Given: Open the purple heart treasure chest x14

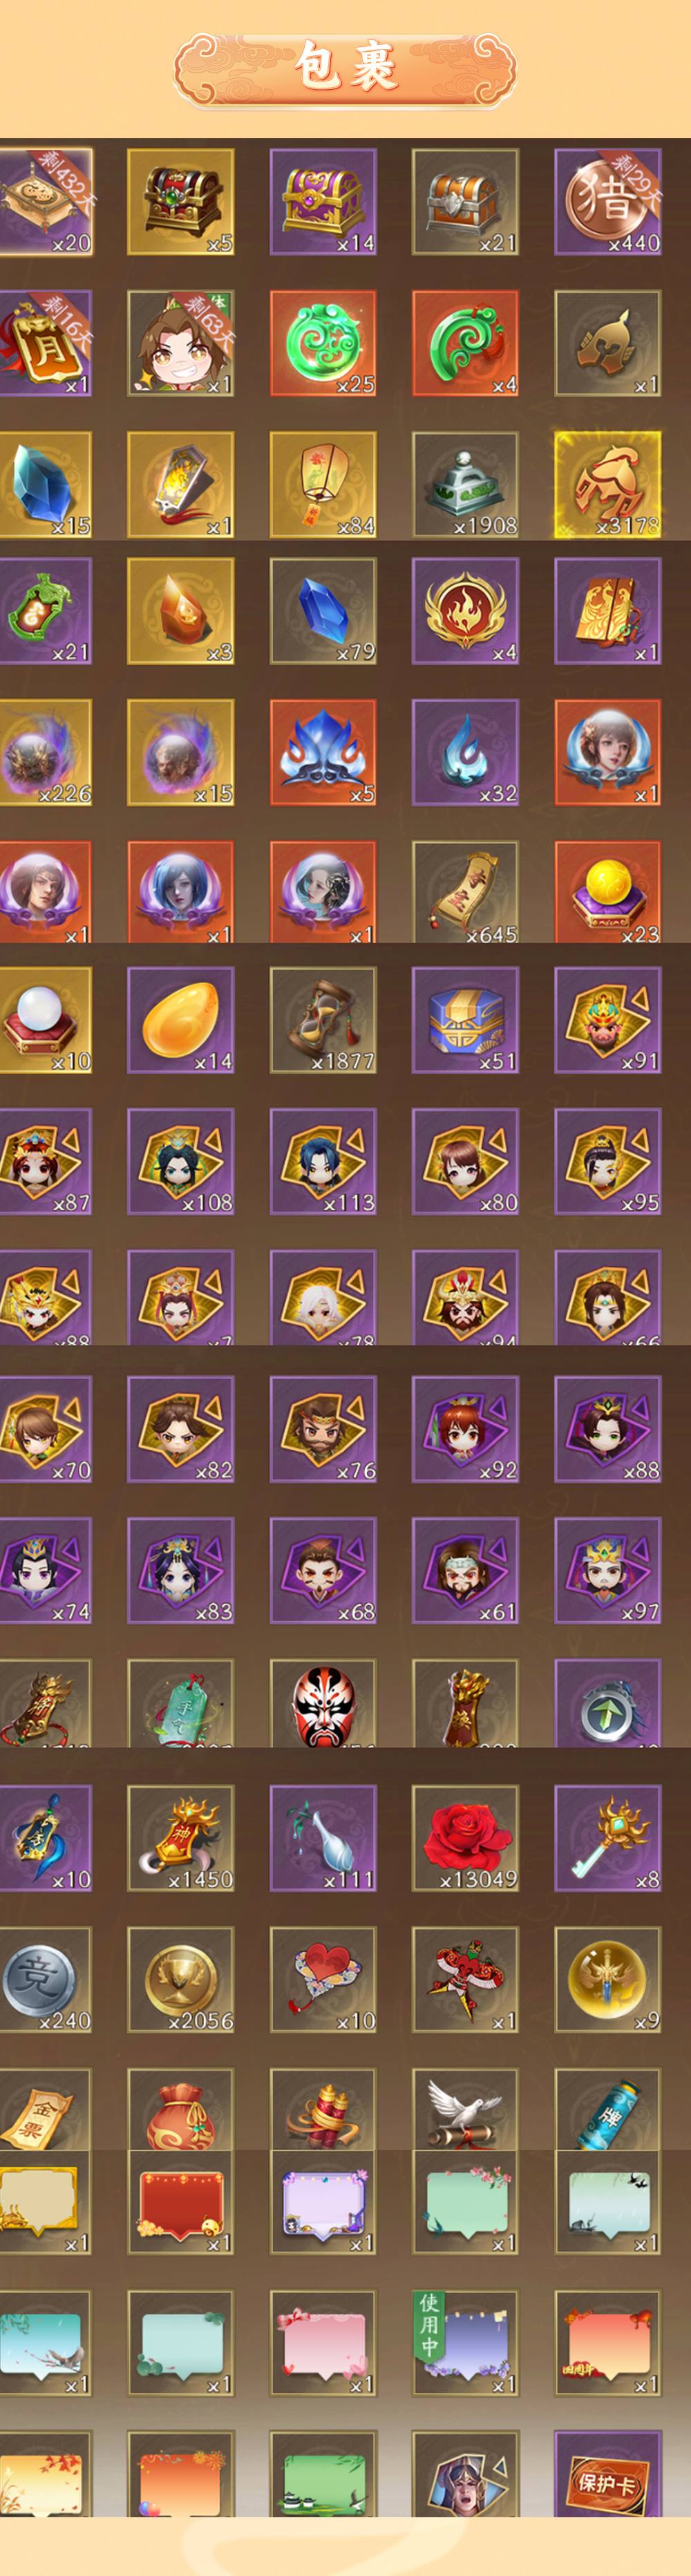Looking at the screenshot, I should click(323, 202).
